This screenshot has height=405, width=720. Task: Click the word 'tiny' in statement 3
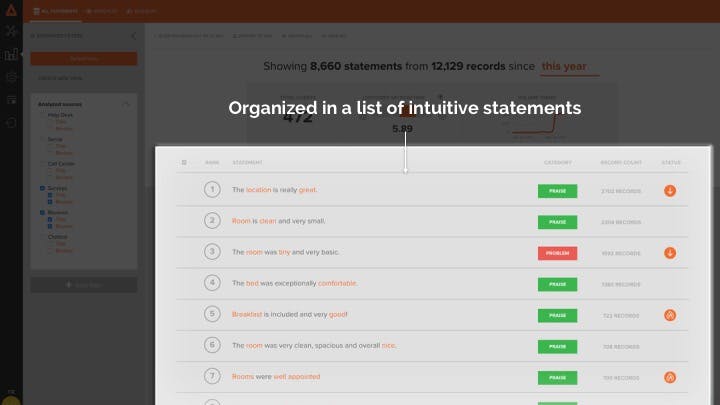click(284, 252)
